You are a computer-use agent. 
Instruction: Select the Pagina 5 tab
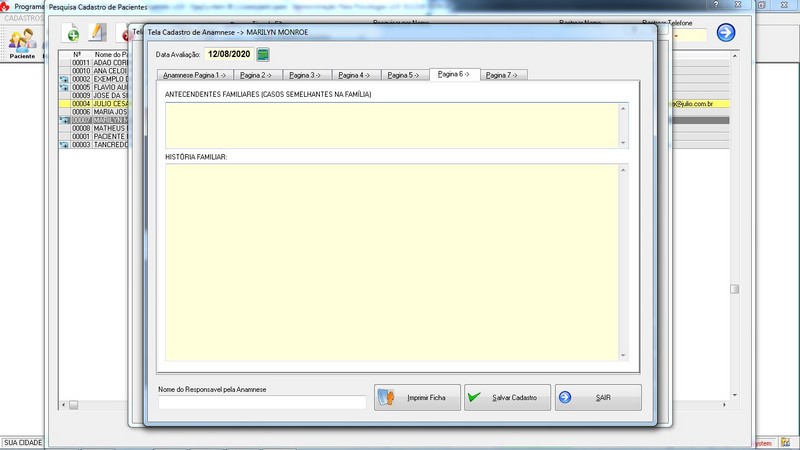pos(403,75)
